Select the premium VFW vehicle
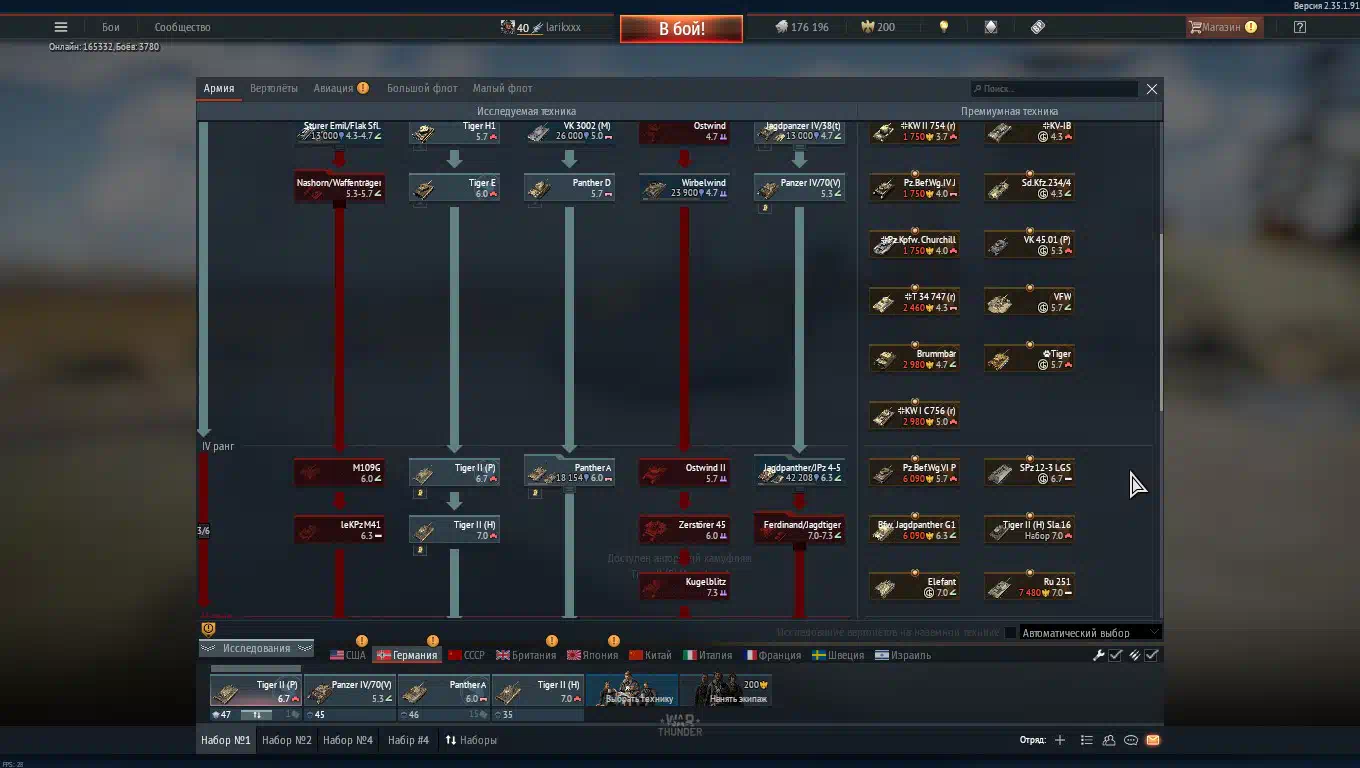The image size is (1360, 768). pyautogui.click(x=1029, y=302)
